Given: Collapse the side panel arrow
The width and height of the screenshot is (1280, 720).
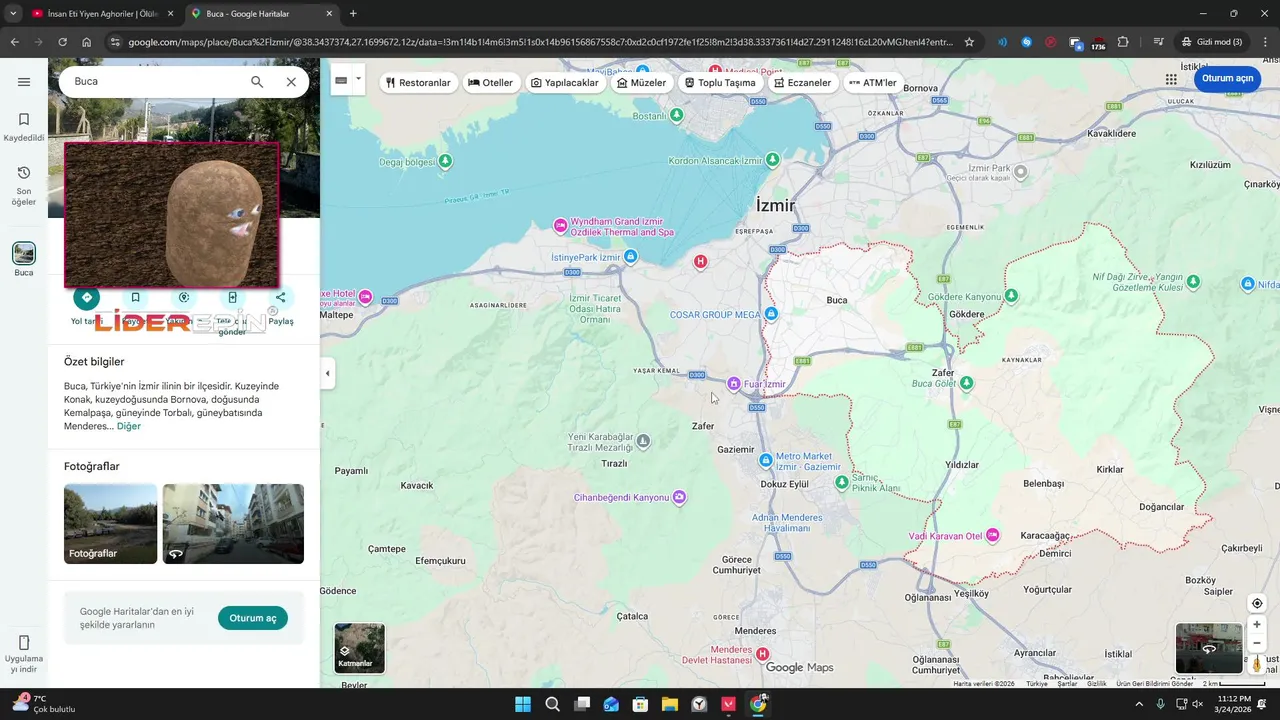Looking at the screenshot, I should tap(327, 374).
